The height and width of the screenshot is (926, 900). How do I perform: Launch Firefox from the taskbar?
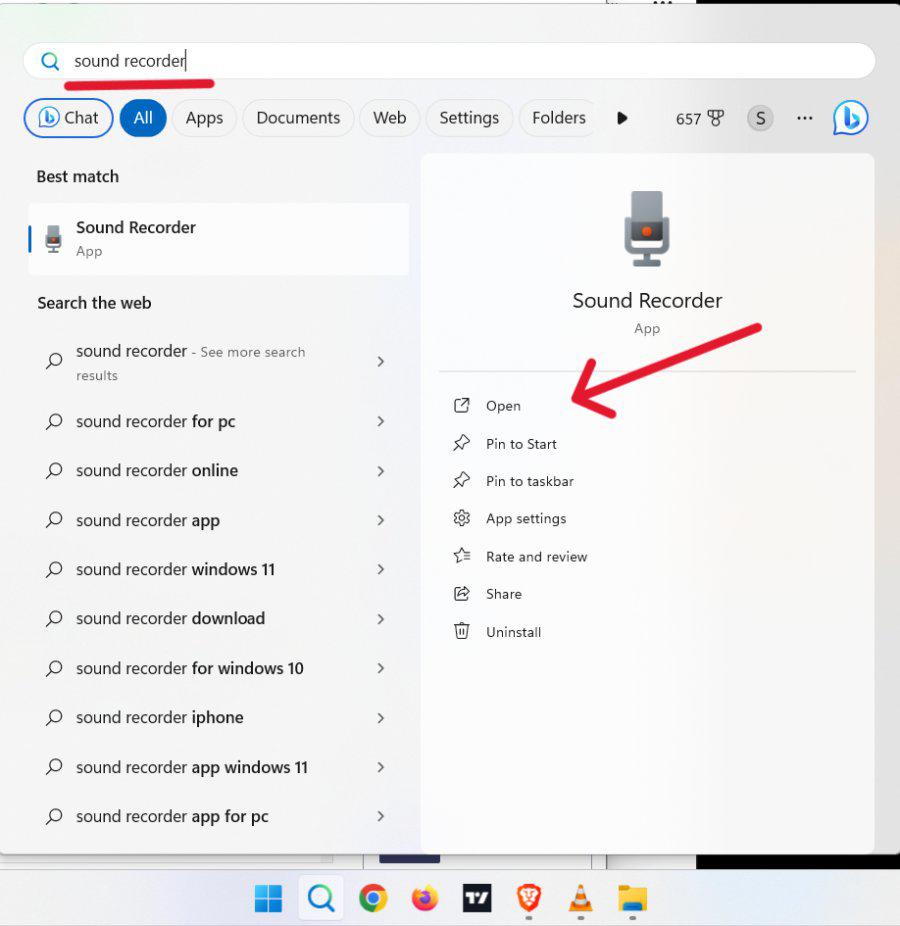click(425, 898)
